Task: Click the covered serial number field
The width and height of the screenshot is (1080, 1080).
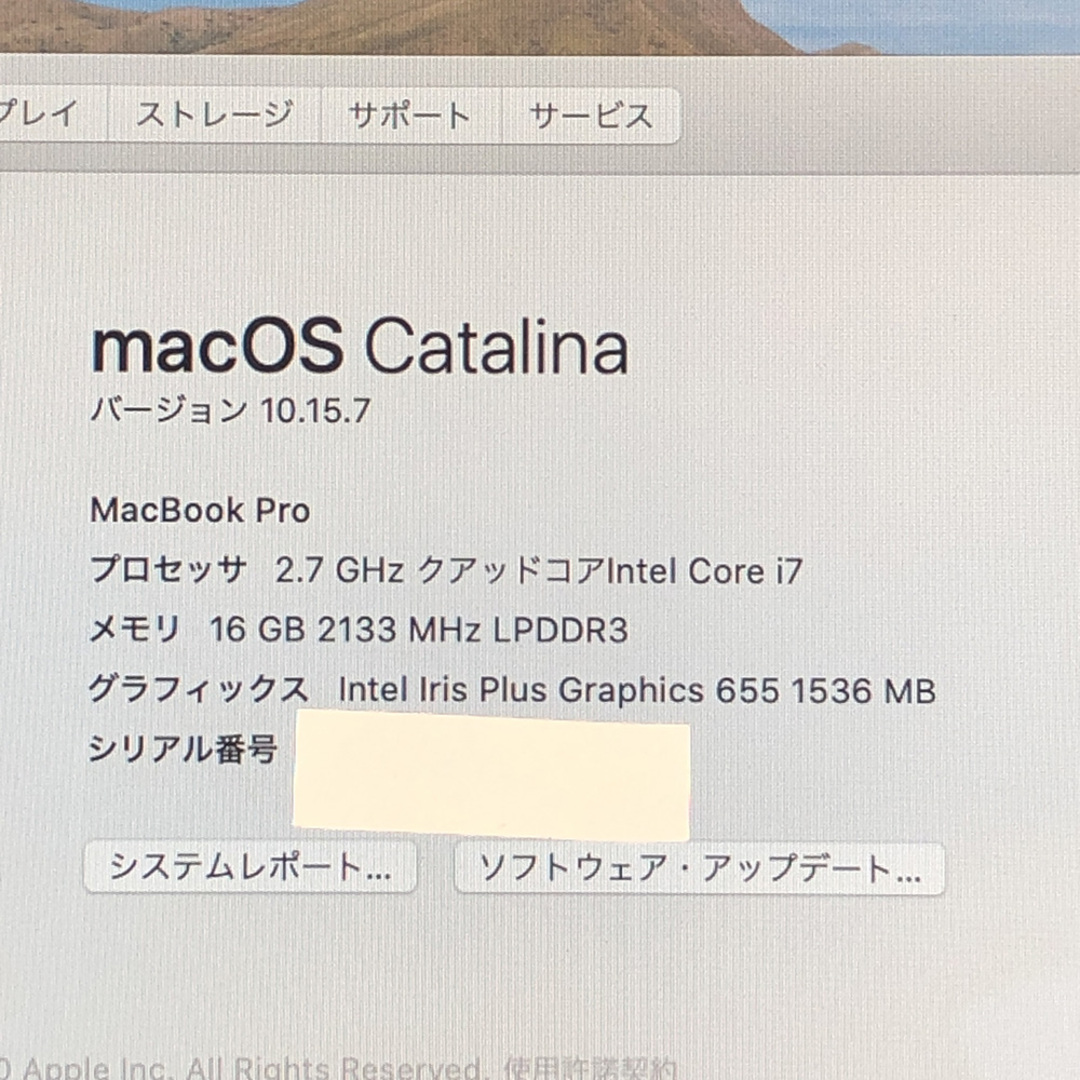Action: coord(492,776)
